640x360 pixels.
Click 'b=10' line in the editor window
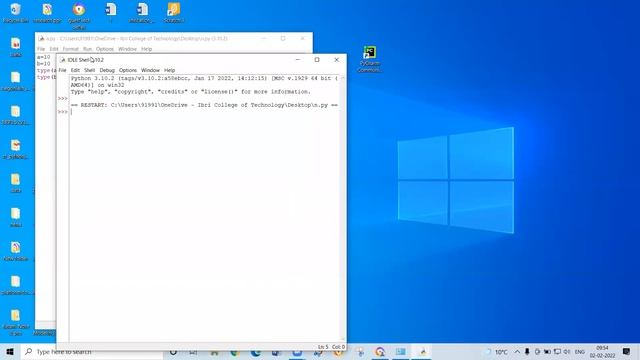[x=43, y=64]
